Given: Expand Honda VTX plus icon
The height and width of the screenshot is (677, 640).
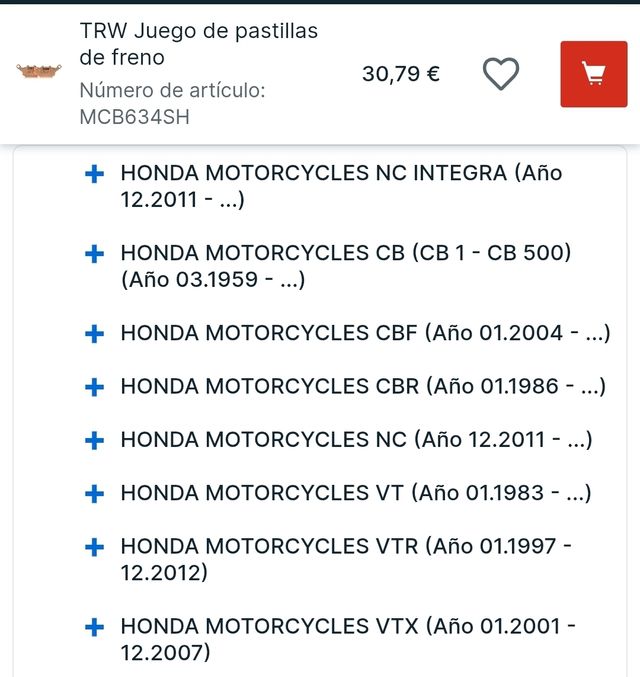Looking at the screenshot, I should (95, 627).
